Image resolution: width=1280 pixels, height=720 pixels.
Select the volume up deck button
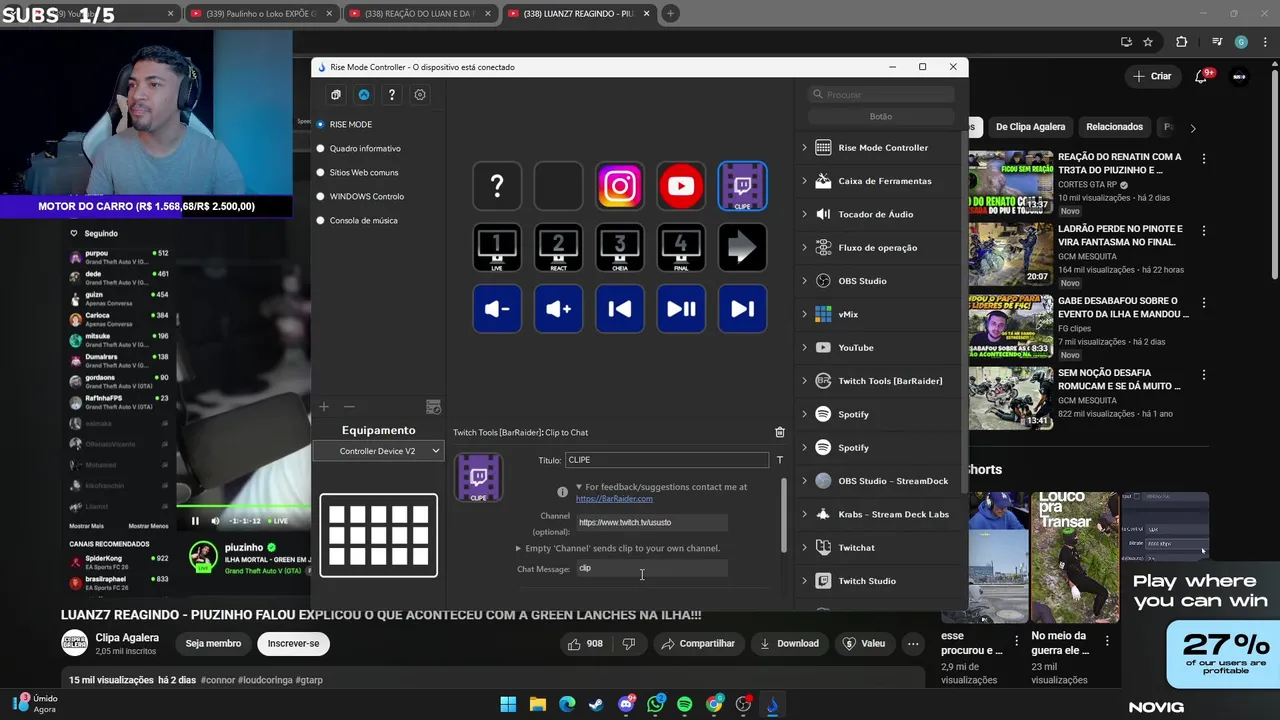[x=559, y=309]
